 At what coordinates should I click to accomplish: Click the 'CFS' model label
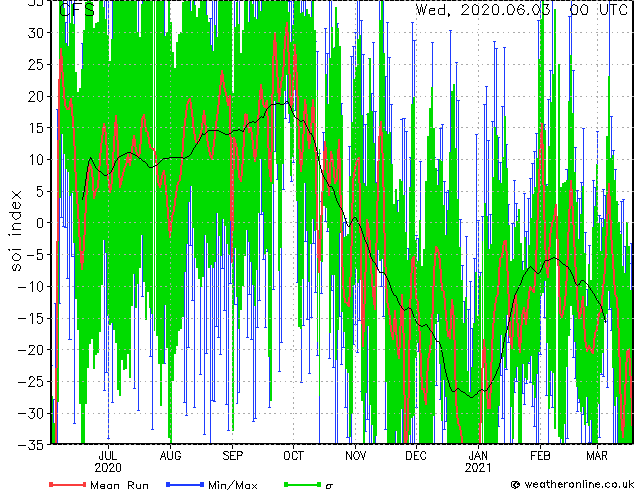[77, 10]
